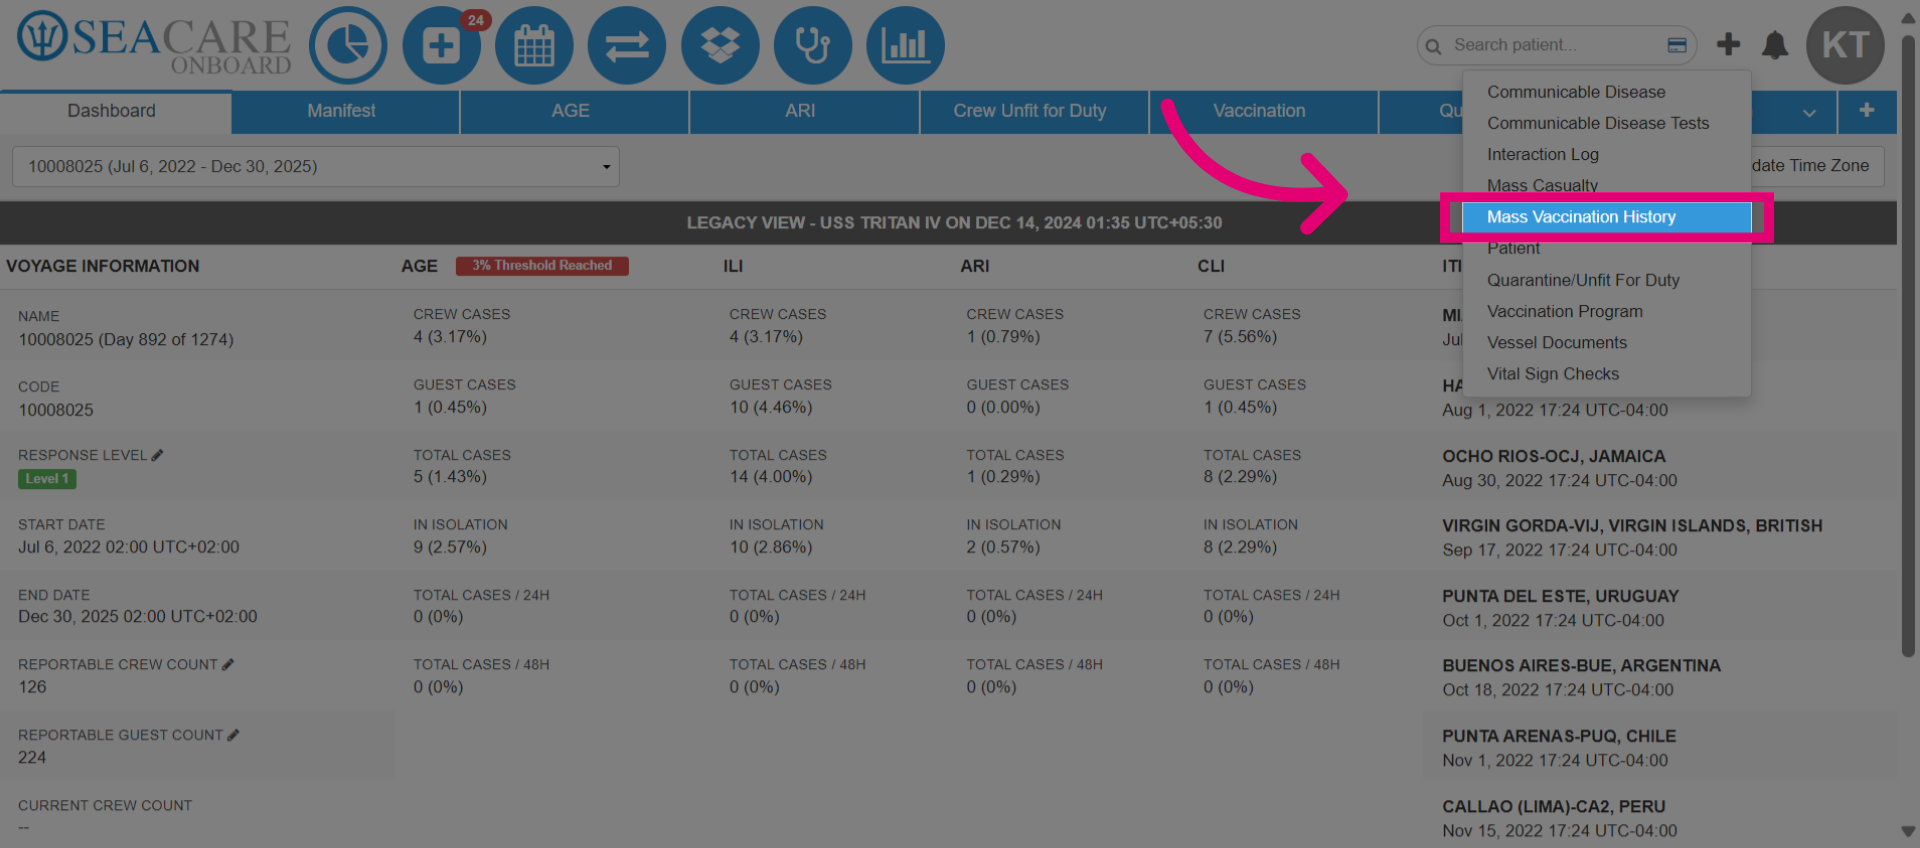The height and width of the screenshot is (848, 1920).
Task: Click the SeaCare Onboard logo
Action: [154, 45]
